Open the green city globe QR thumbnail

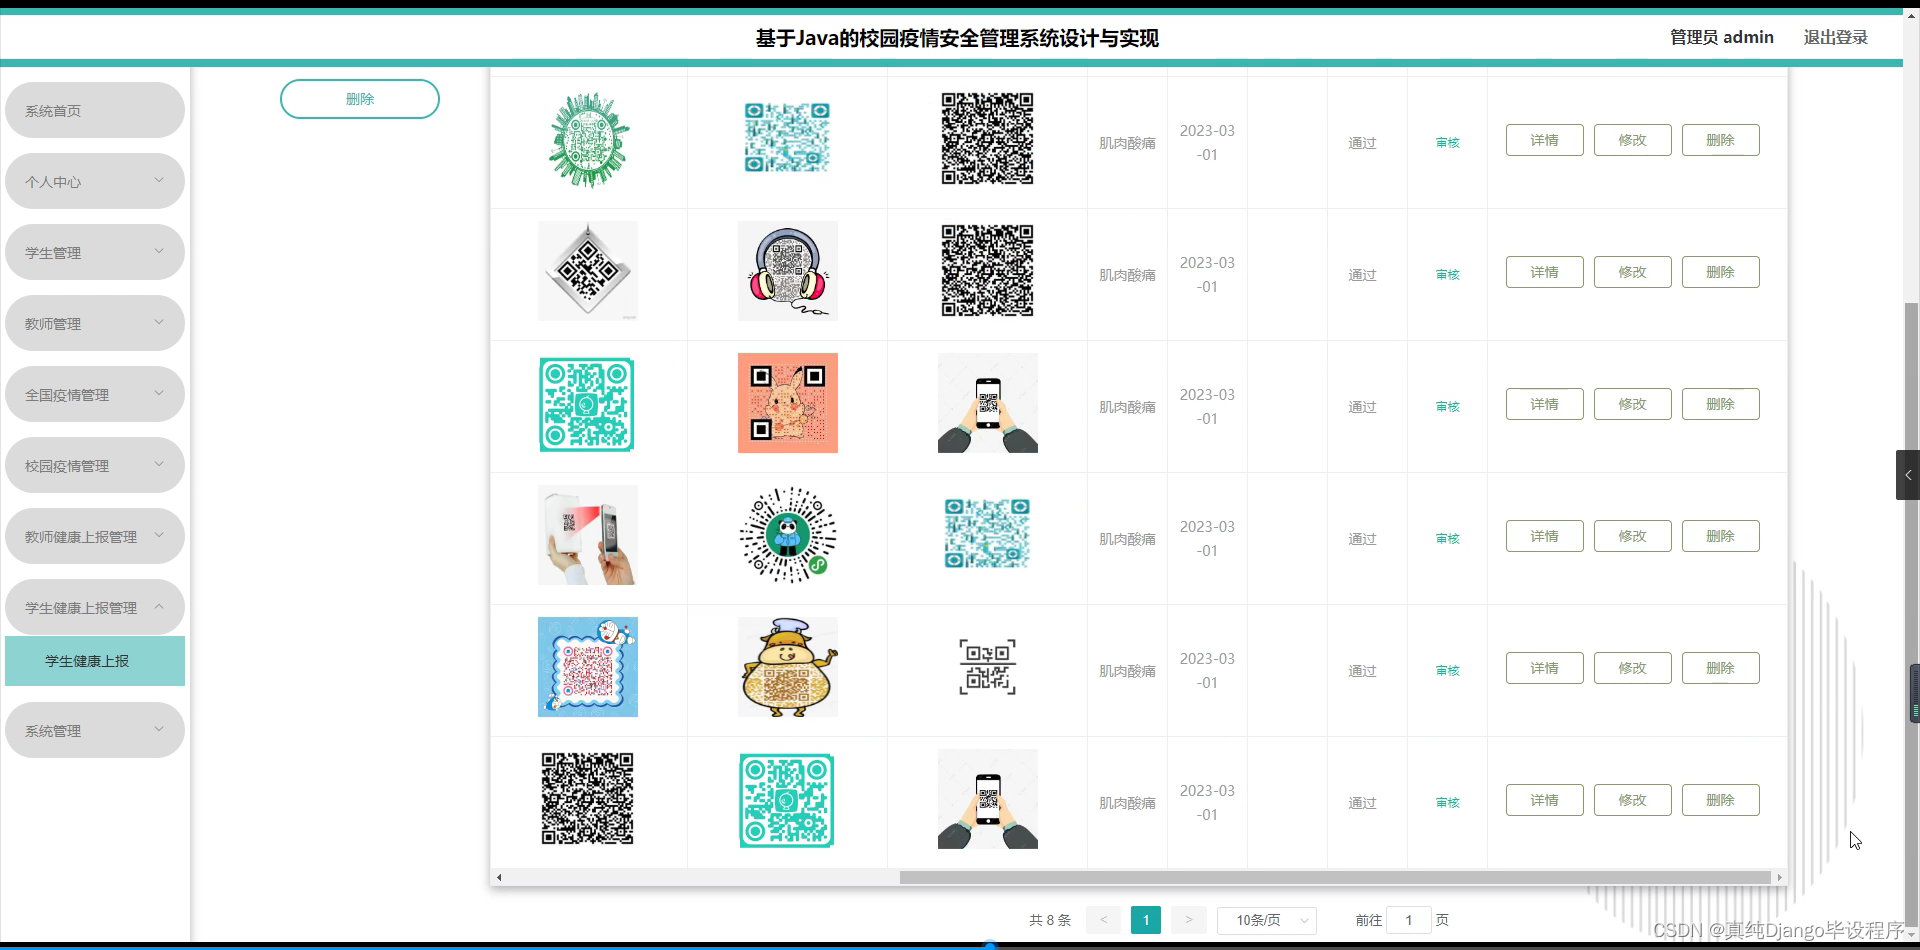[x=588, y=140]
